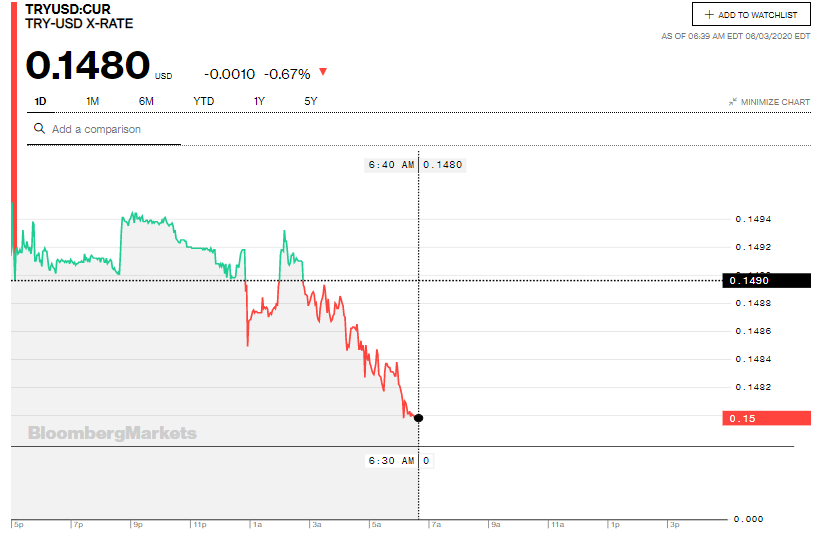Viewport: 831px width, 544px height.
Task: Select the 5Y time range tab
Action: [x=311, y=101]
